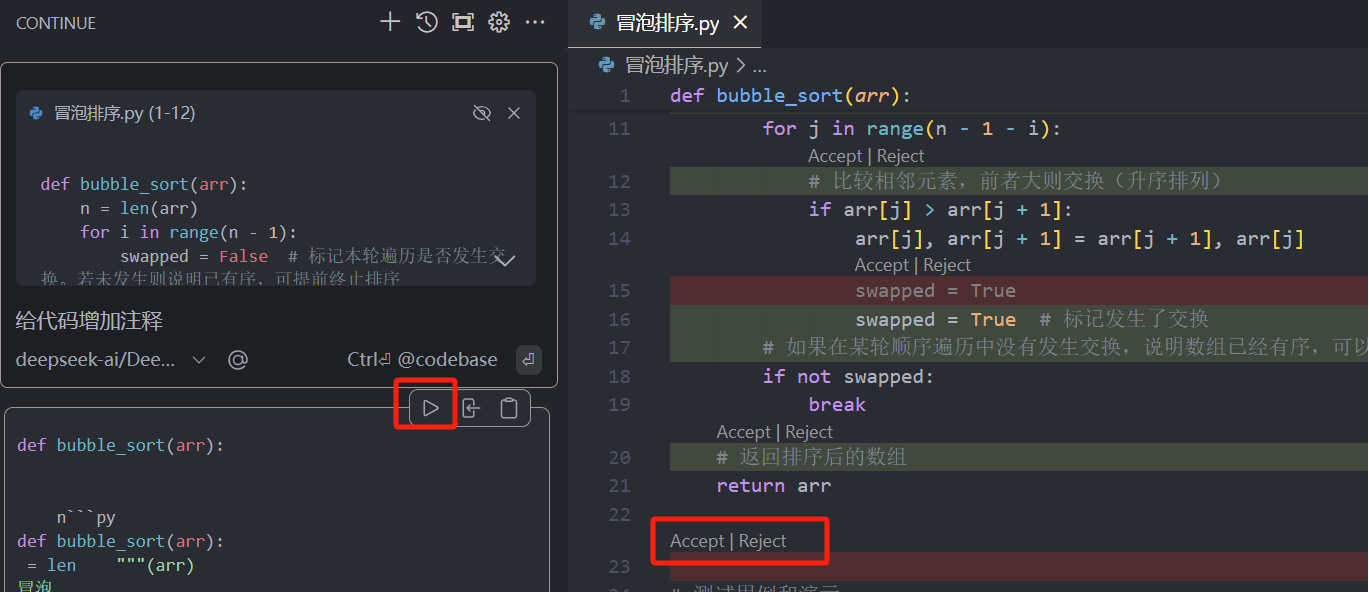Accept the 比较相邻元素 comment change
Image resolution: width=1369 pixels, height=592 pixels.
(835, 156)
